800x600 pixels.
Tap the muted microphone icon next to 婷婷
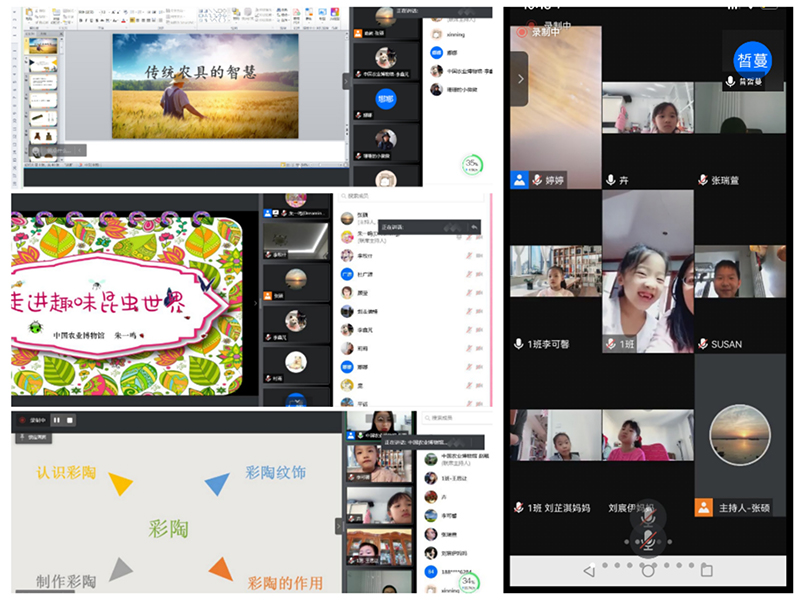[537, 180]
